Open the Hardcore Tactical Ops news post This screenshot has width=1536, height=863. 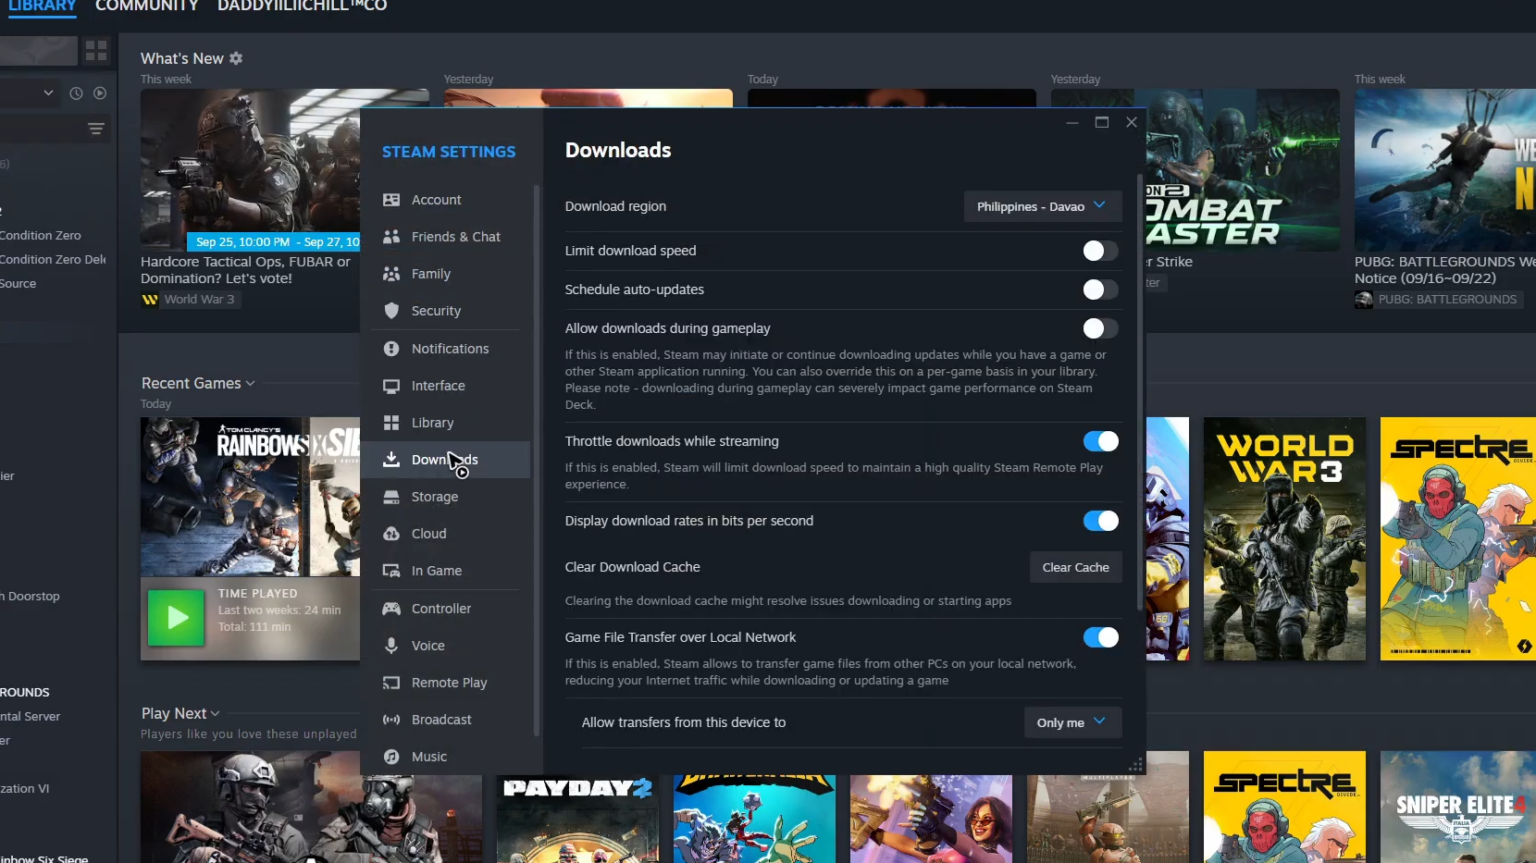pos(246,270)
